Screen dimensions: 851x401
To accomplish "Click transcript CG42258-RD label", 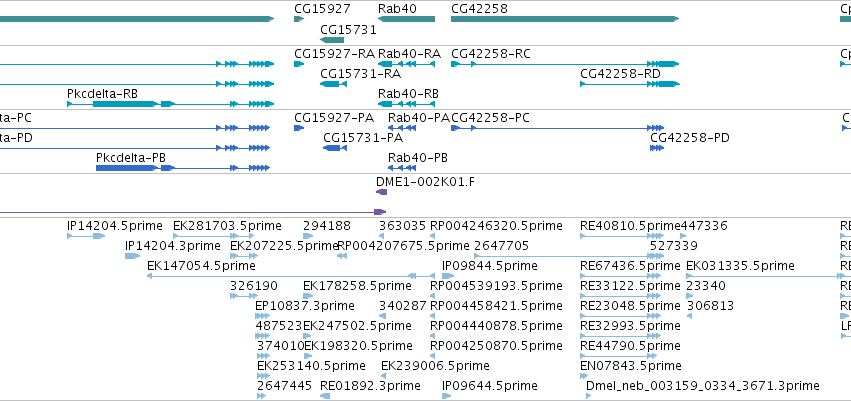I will 620,74.
